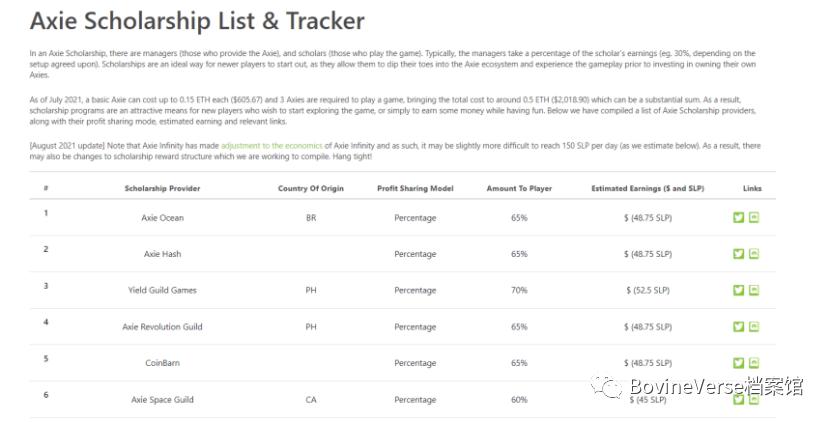Open Axie Hash's Twitter link icon
Screen dimensions: 830x422
(739, 254)
